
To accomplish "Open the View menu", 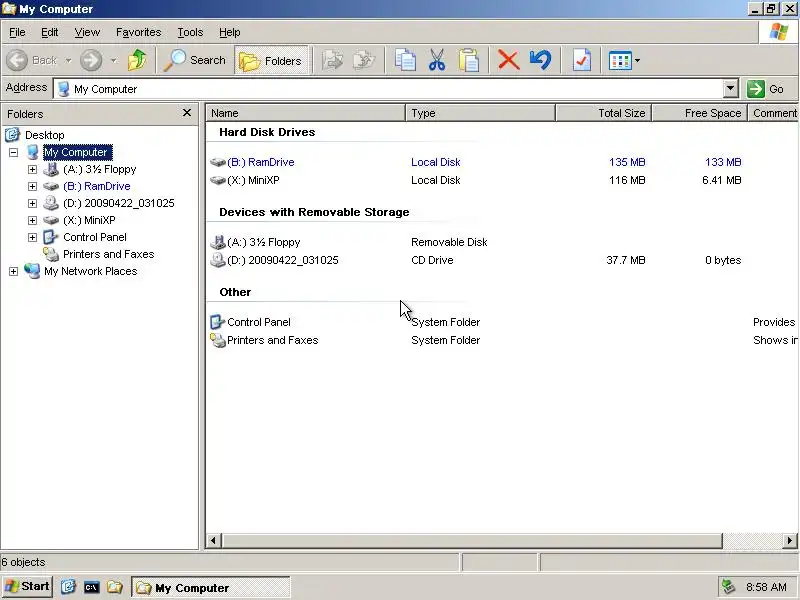I will click(x=87, y=32).
